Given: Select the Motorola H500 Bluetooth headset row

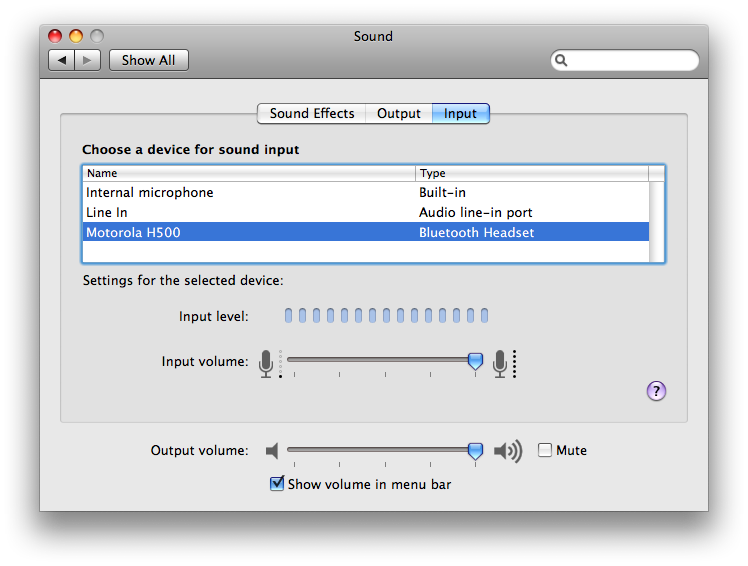Looking at the screenshot, I should [x=134, y=232].
